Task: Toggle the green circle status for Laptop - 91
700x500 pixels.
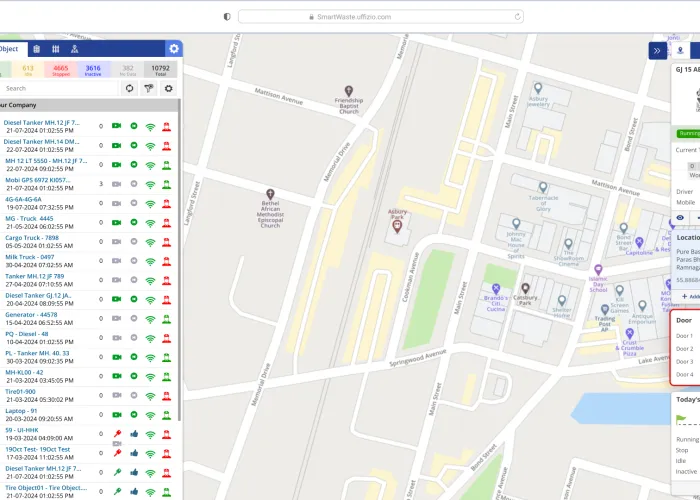Action: coord(133,414)
